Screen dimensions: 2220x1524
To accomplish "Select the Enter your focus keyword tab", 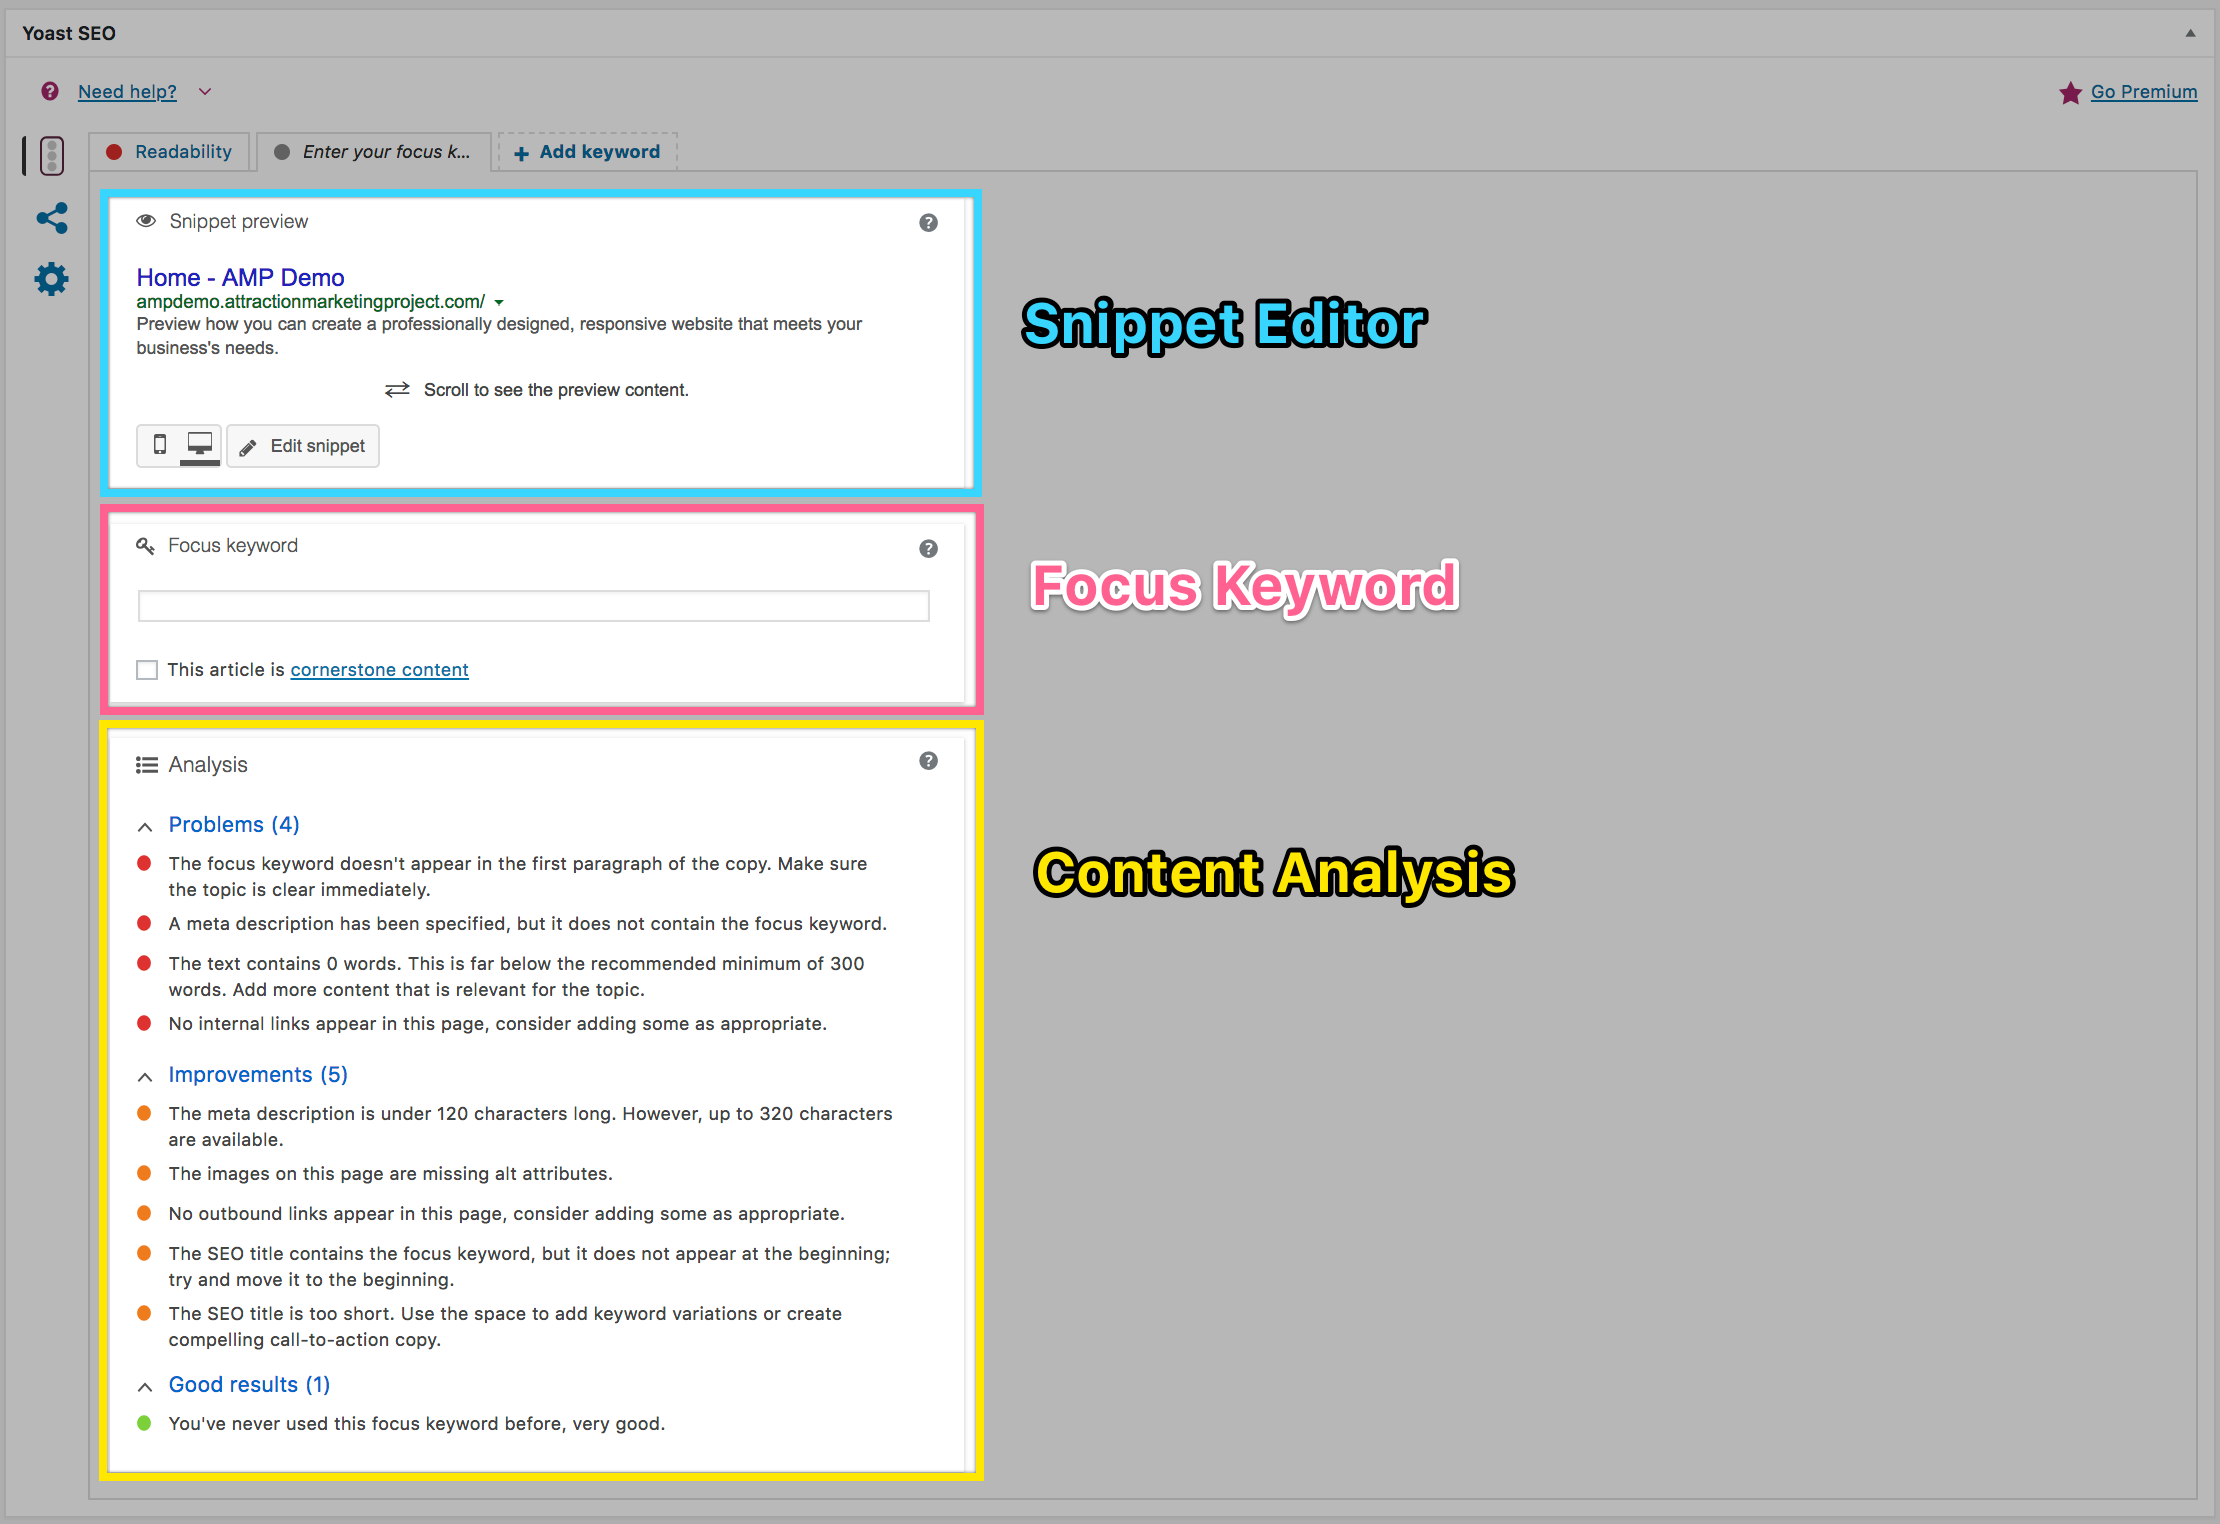I will pos(374,152).
